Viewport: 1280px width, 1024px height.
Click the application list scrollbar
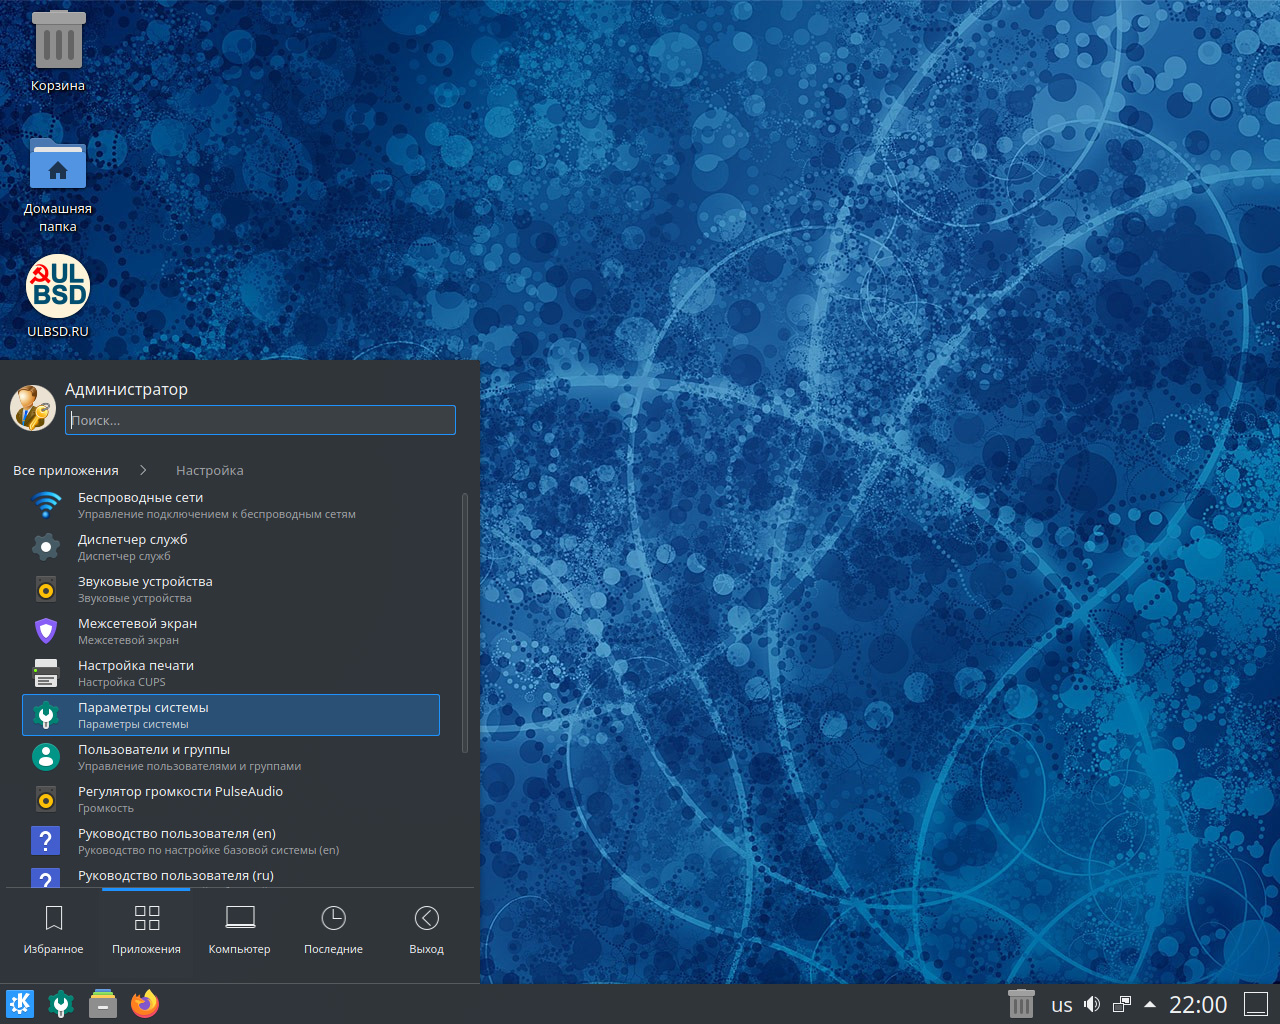coord(465,622)
